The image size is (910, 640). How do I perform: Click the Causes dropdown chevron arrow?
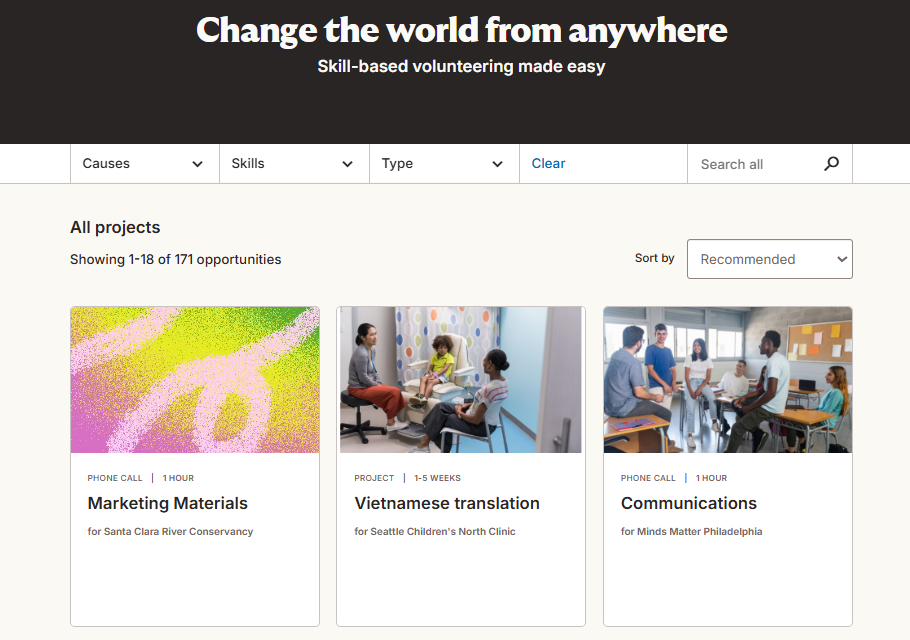point(198,165)
